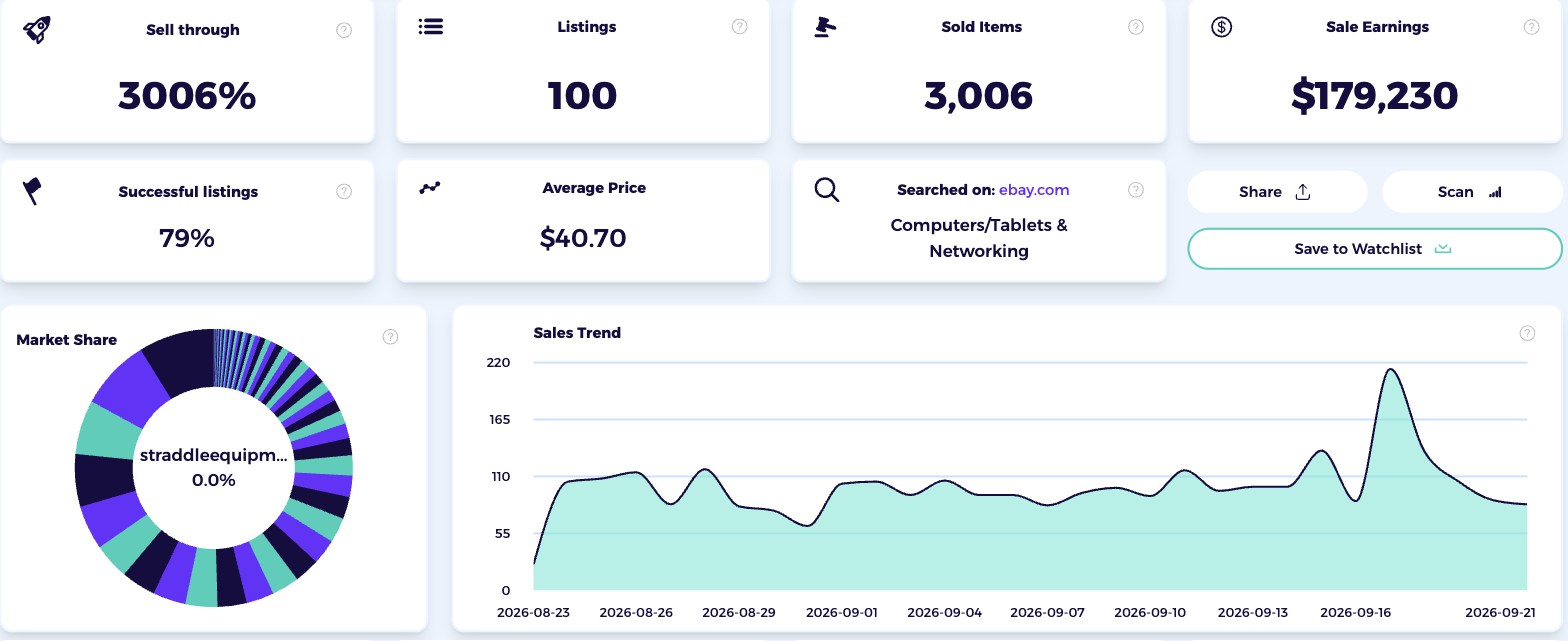Click the Sales Trend peak near 2026-09-16
The width and height of the screenshot is (1568, 641).
pyautogui.click(x=1390, y=369)
